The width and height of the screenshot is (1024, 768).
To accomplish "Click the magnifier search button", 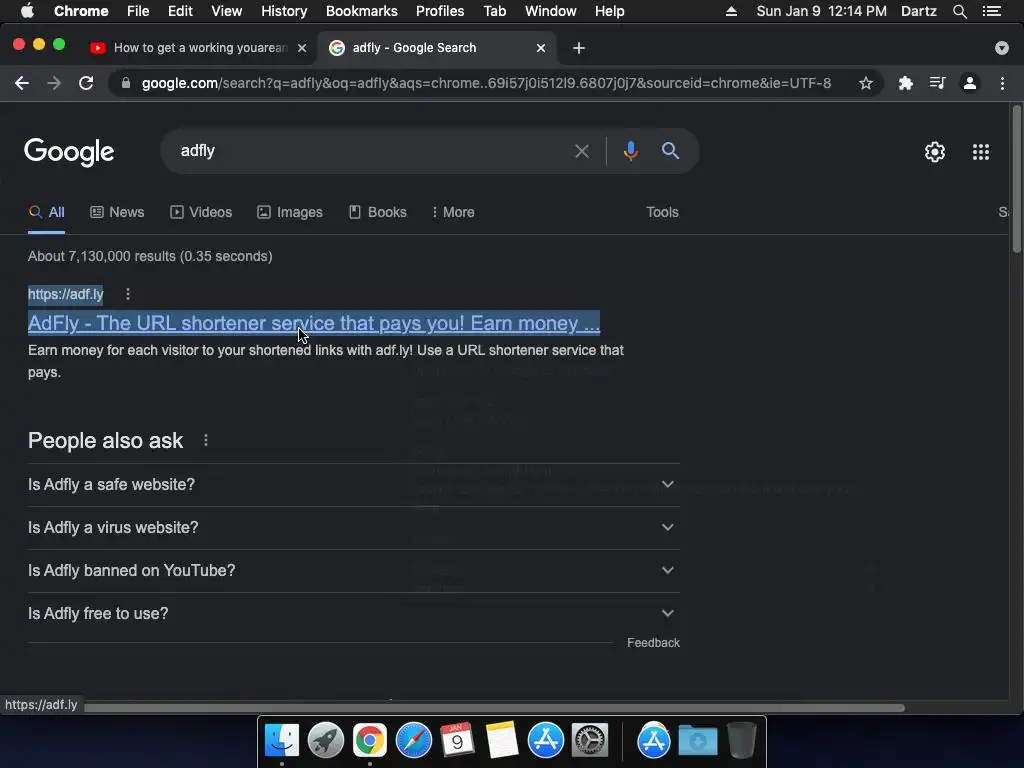I will pos(670,151).
